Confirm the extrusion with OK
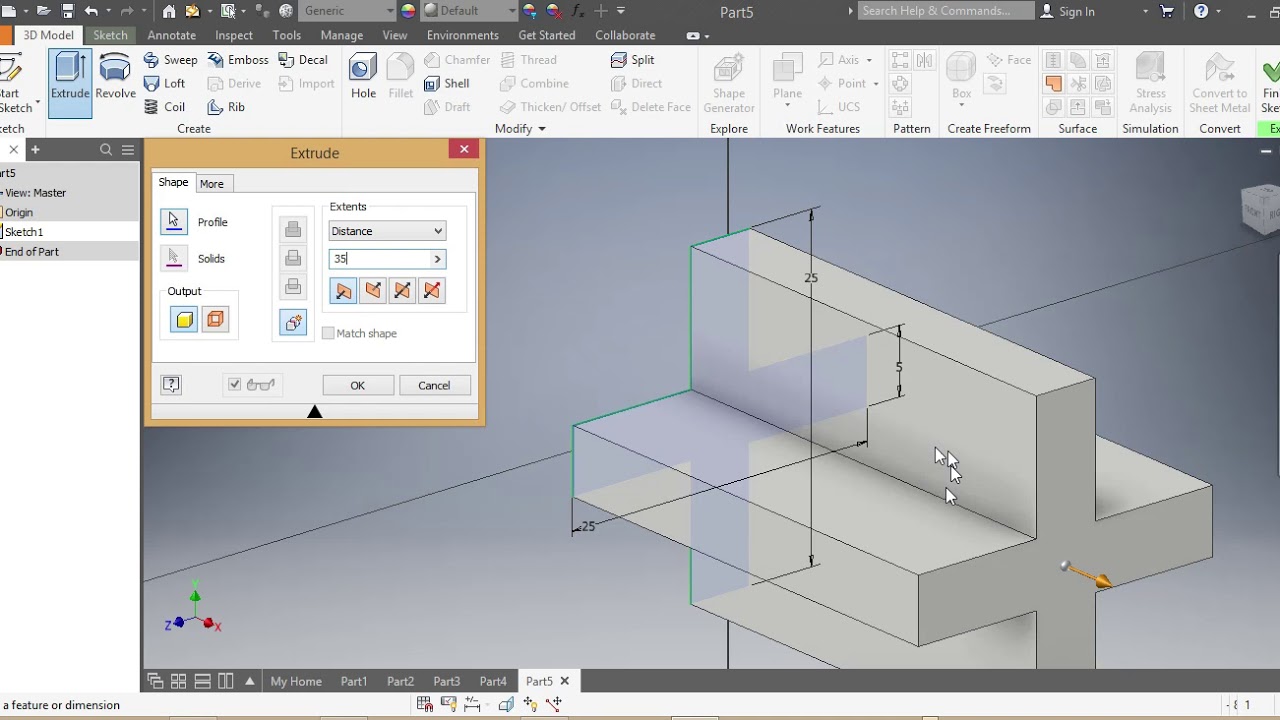 [x=358, y=386]
